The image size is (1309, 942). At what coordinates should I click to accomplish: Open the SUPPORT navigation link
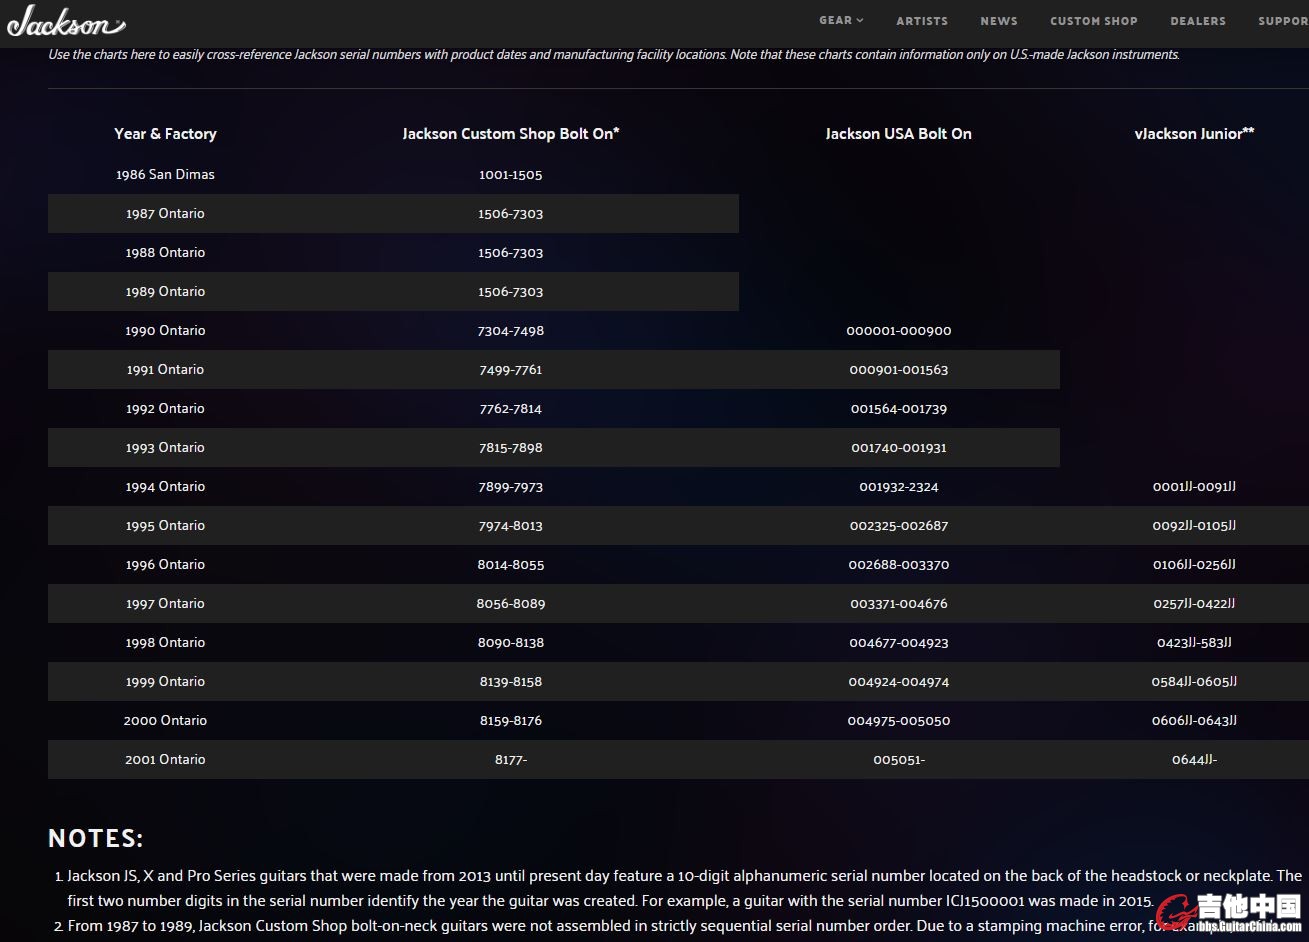[1282, 21]
